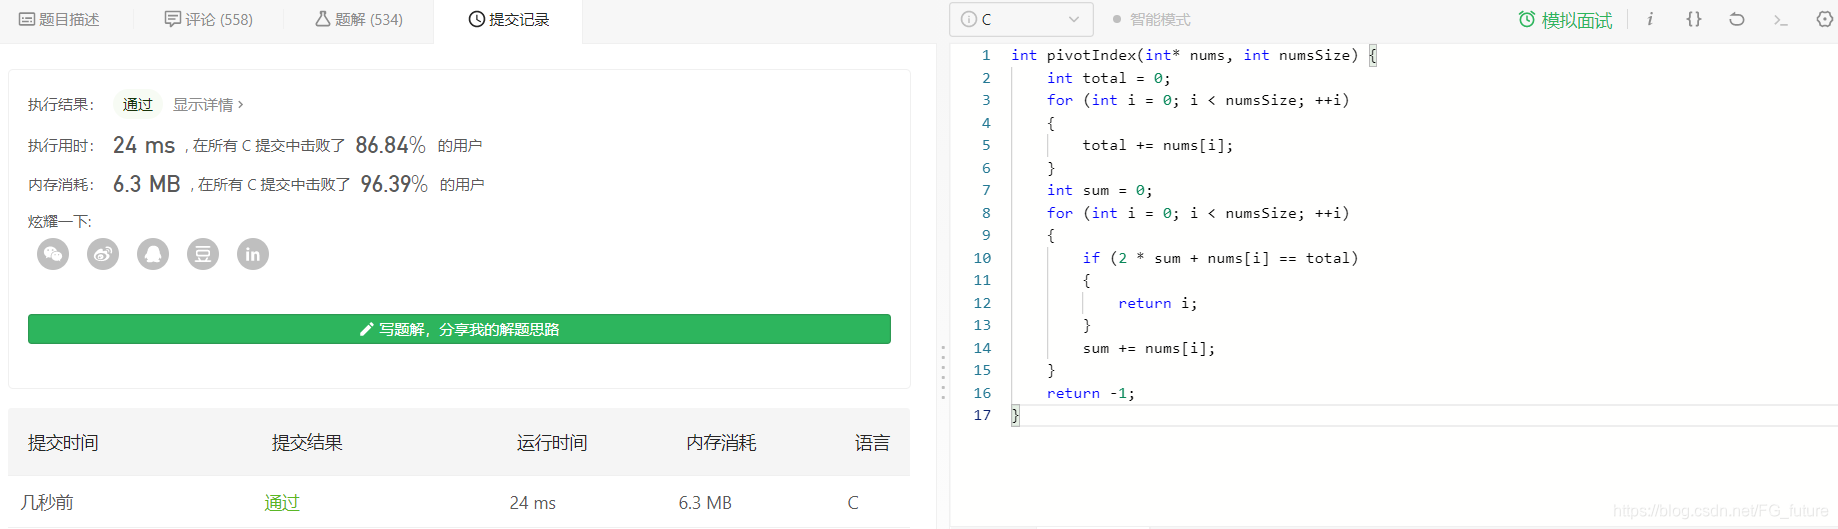Expand 显示详情 result details
The height and width of the screenshot is (529, 1838).
[208, 104]
